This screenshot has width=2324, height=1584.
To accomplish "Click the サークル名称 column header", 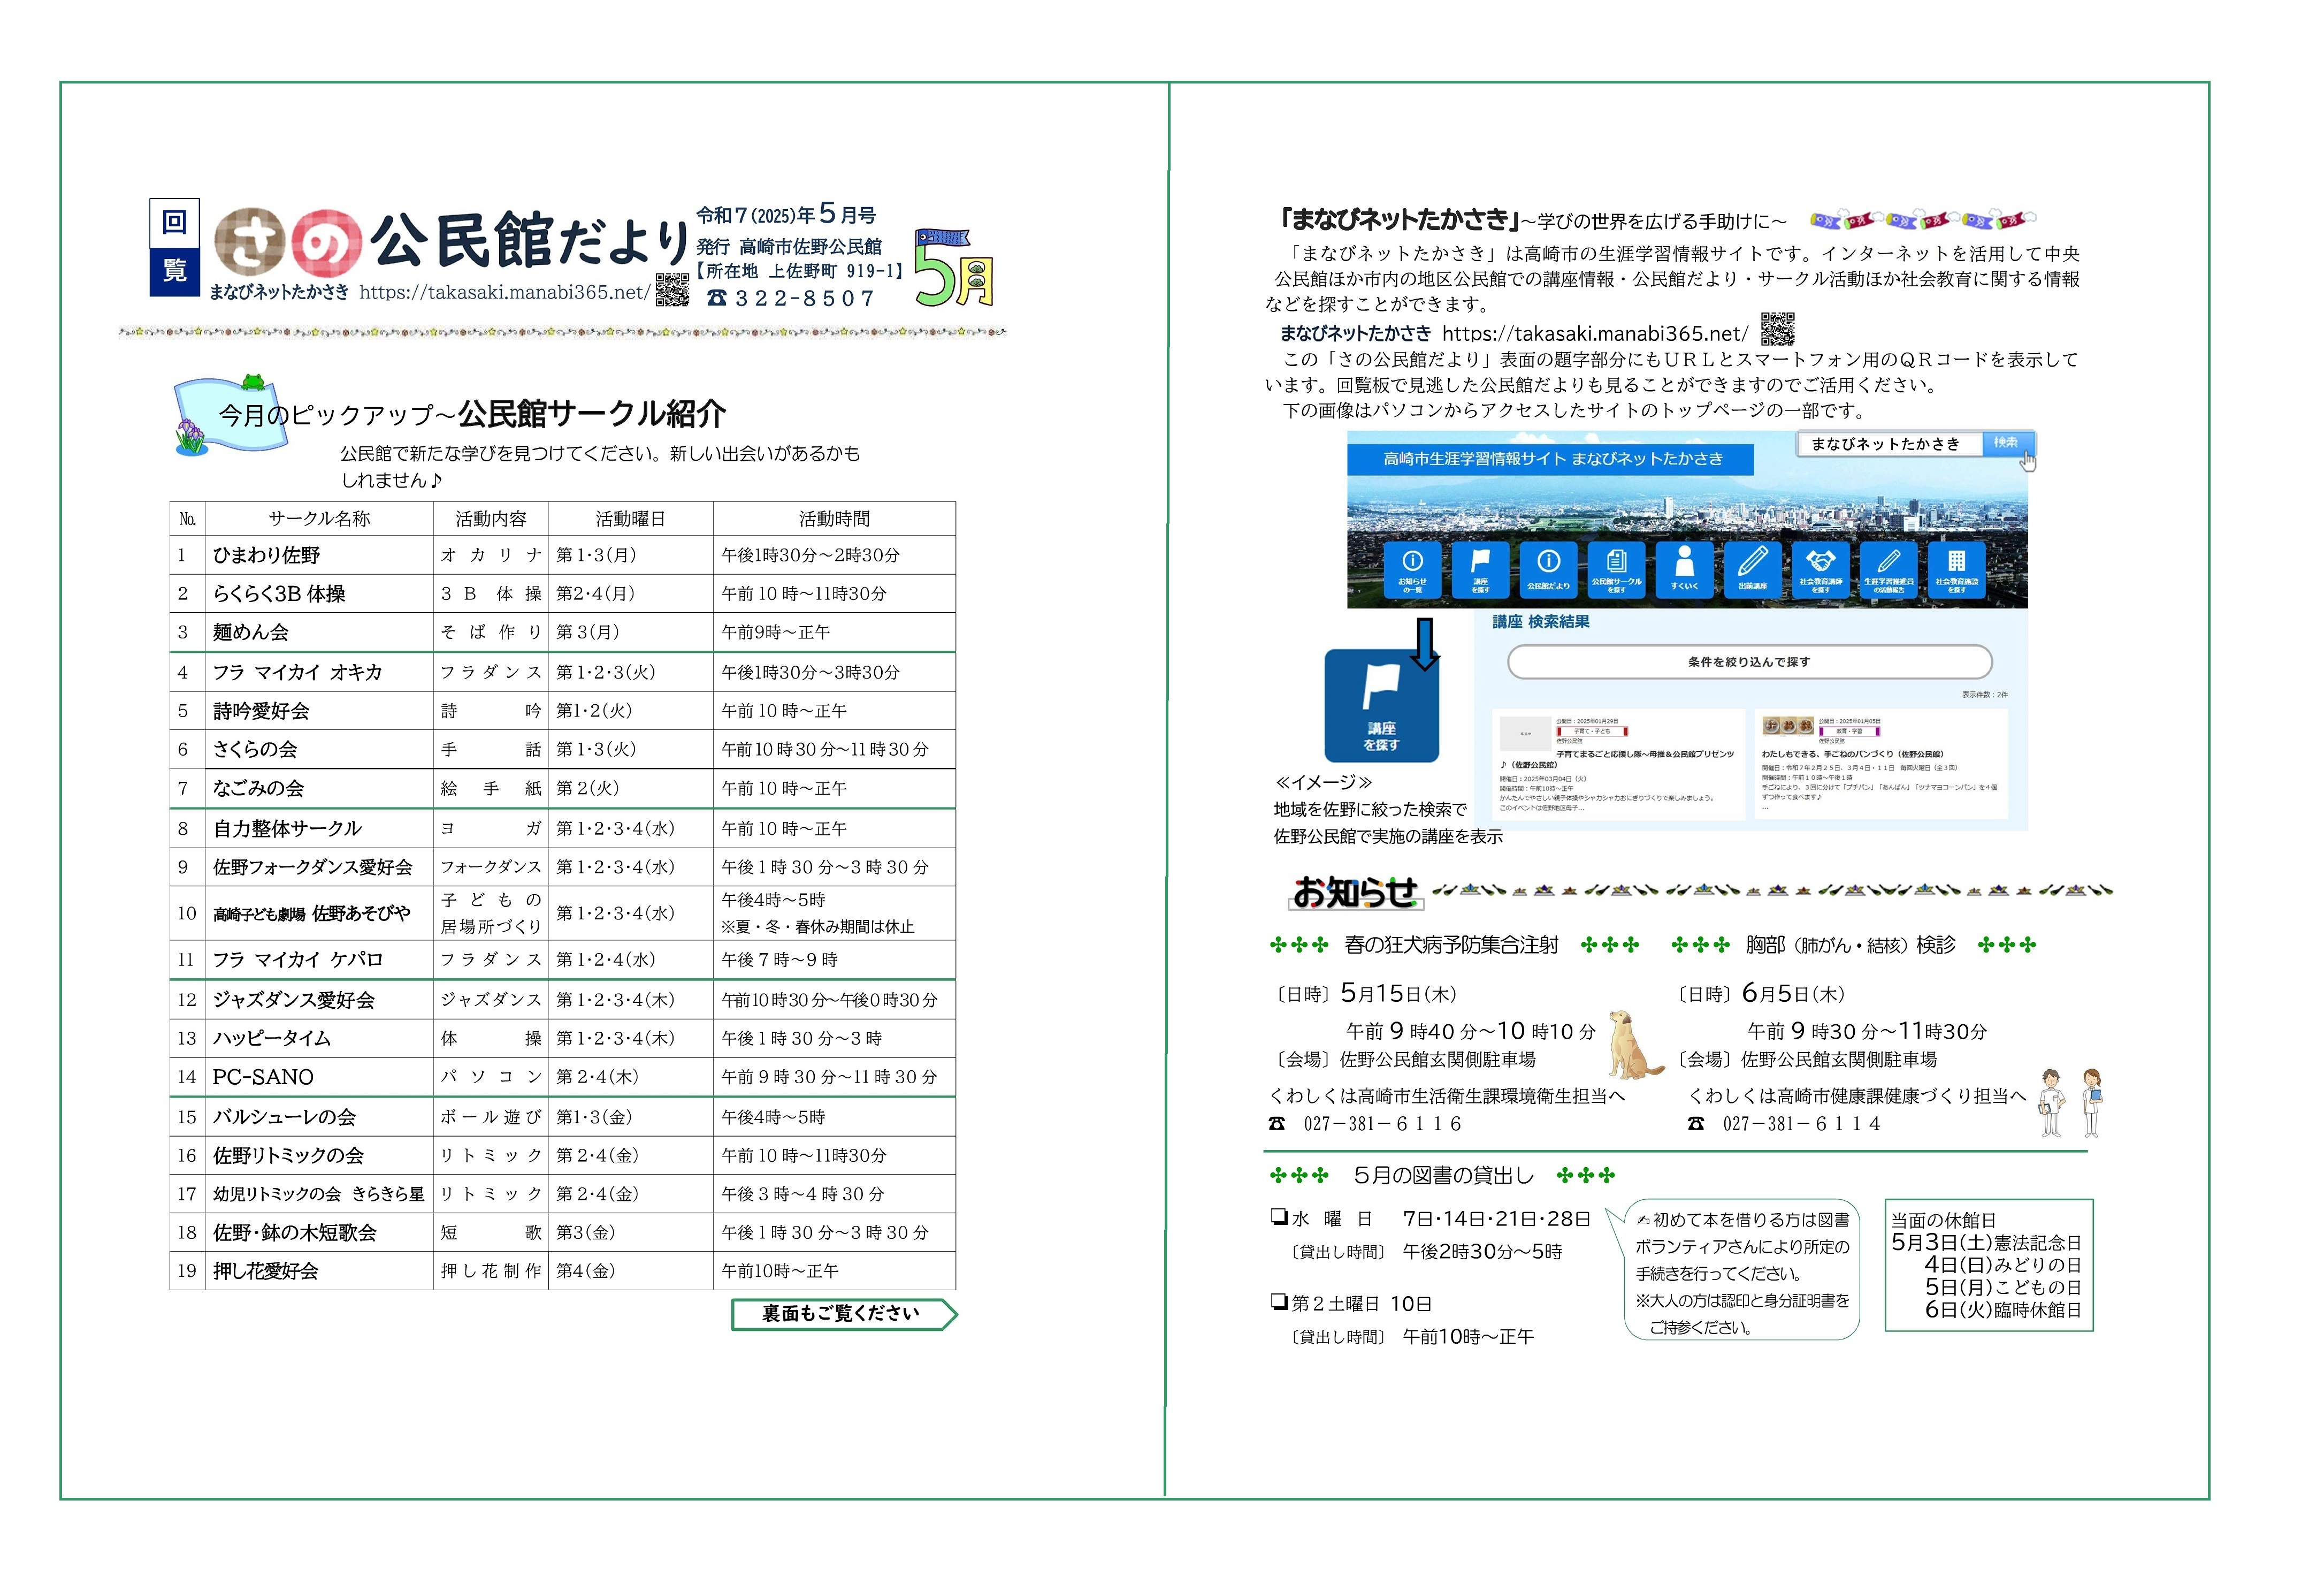I will [319, 518].
